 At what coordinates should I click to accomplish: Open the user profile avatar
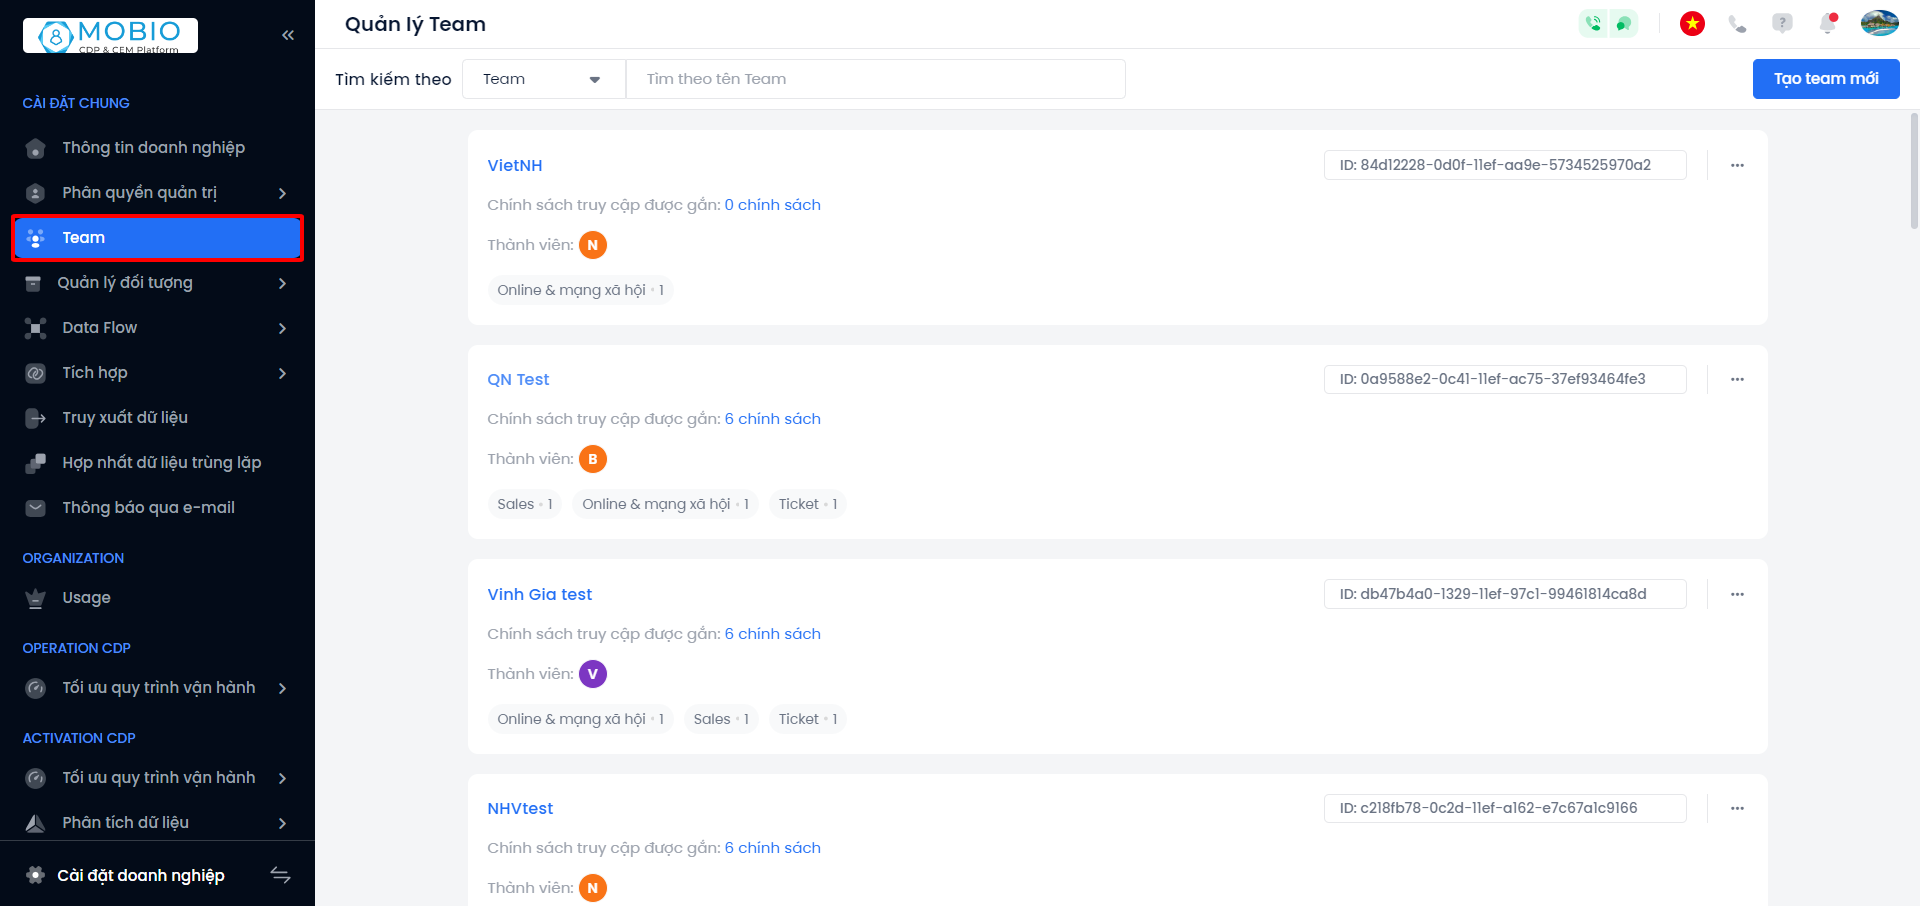(1879, 24)
